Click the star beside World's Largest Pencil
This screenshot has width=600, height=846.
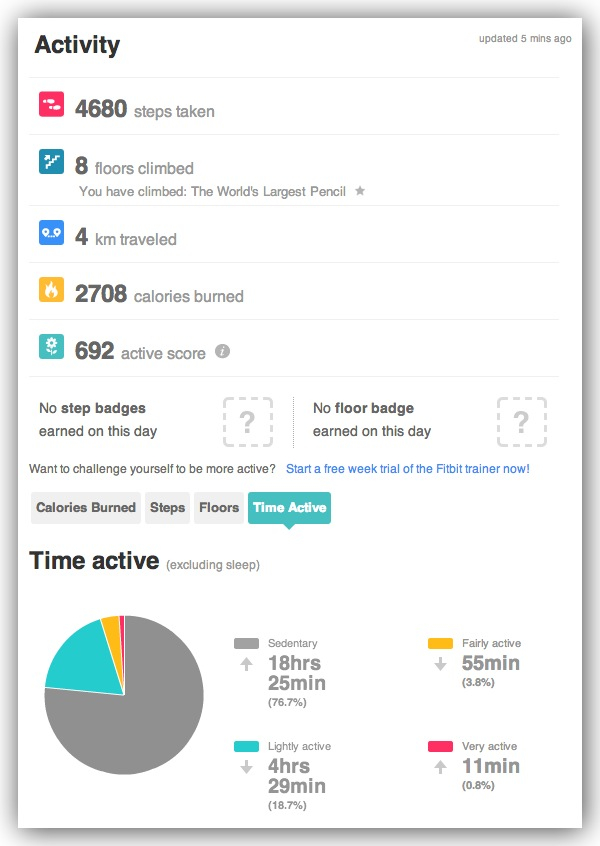pos(360,190)
